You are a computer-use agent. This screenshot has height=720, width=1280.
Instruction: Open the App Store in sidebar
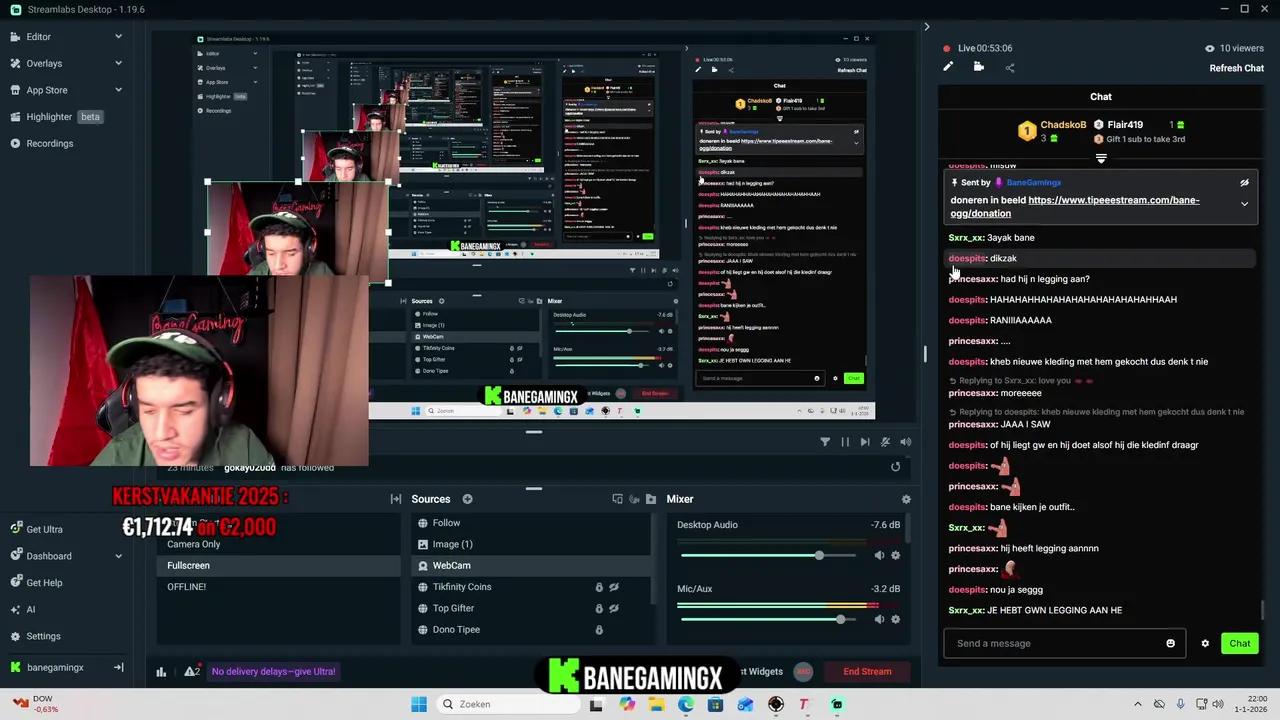[47, 90]
